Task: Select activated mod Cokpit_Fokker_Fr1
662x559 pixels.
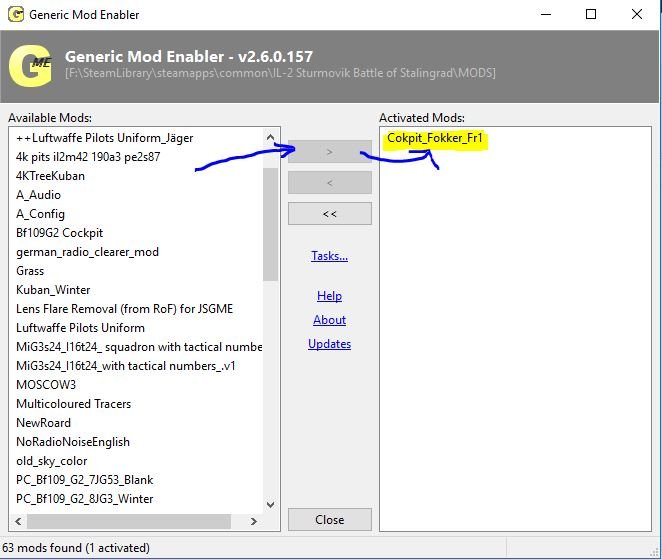Action: click(x=434, y=138)
